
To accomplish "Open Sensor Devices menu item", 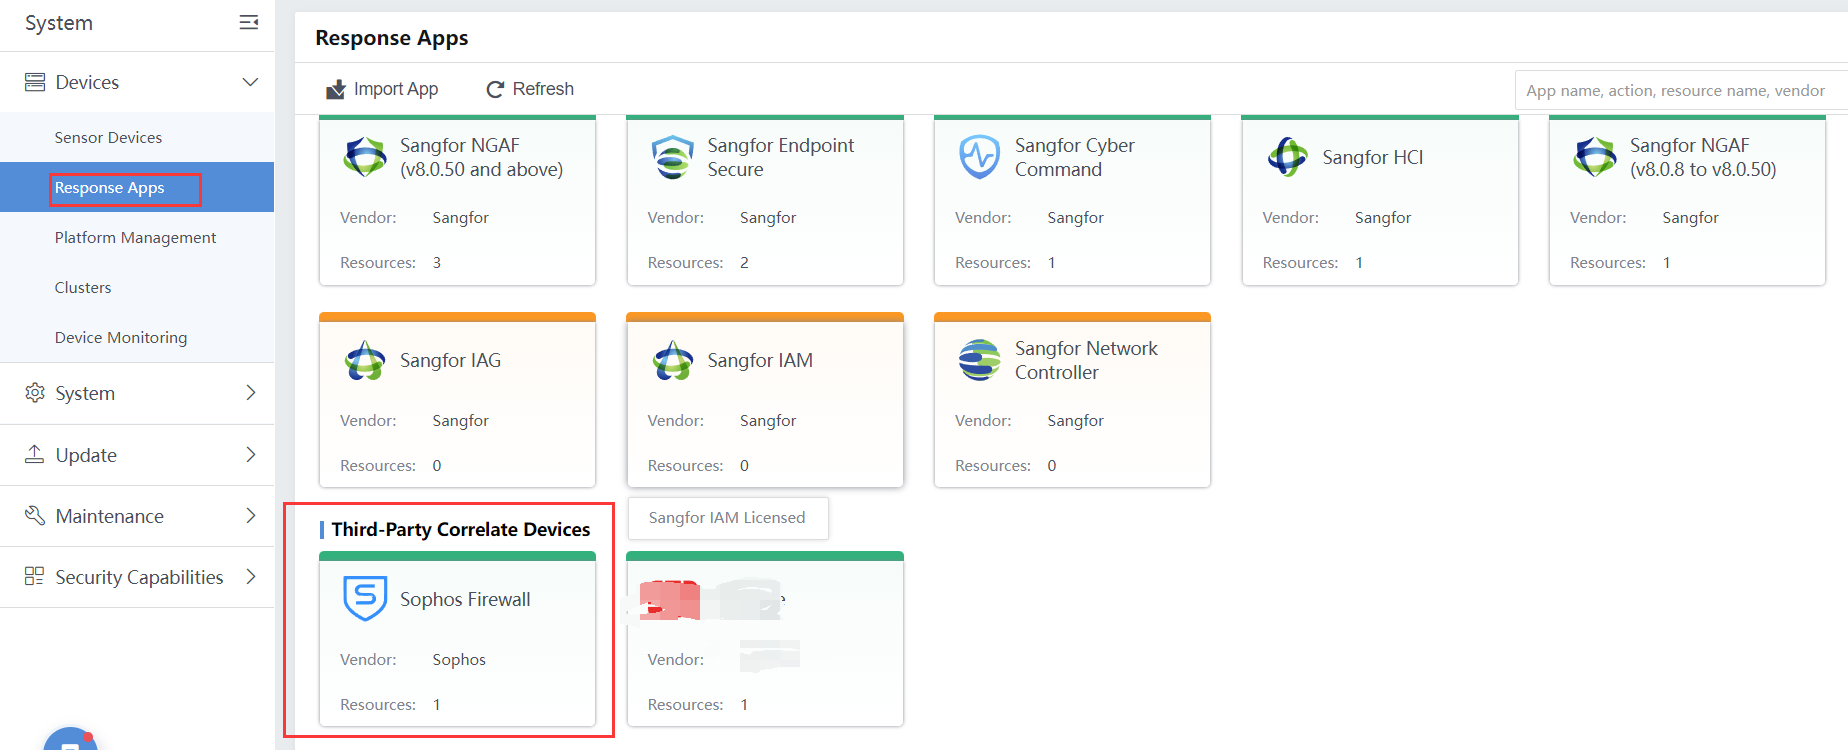I will (x=108, y=137).
